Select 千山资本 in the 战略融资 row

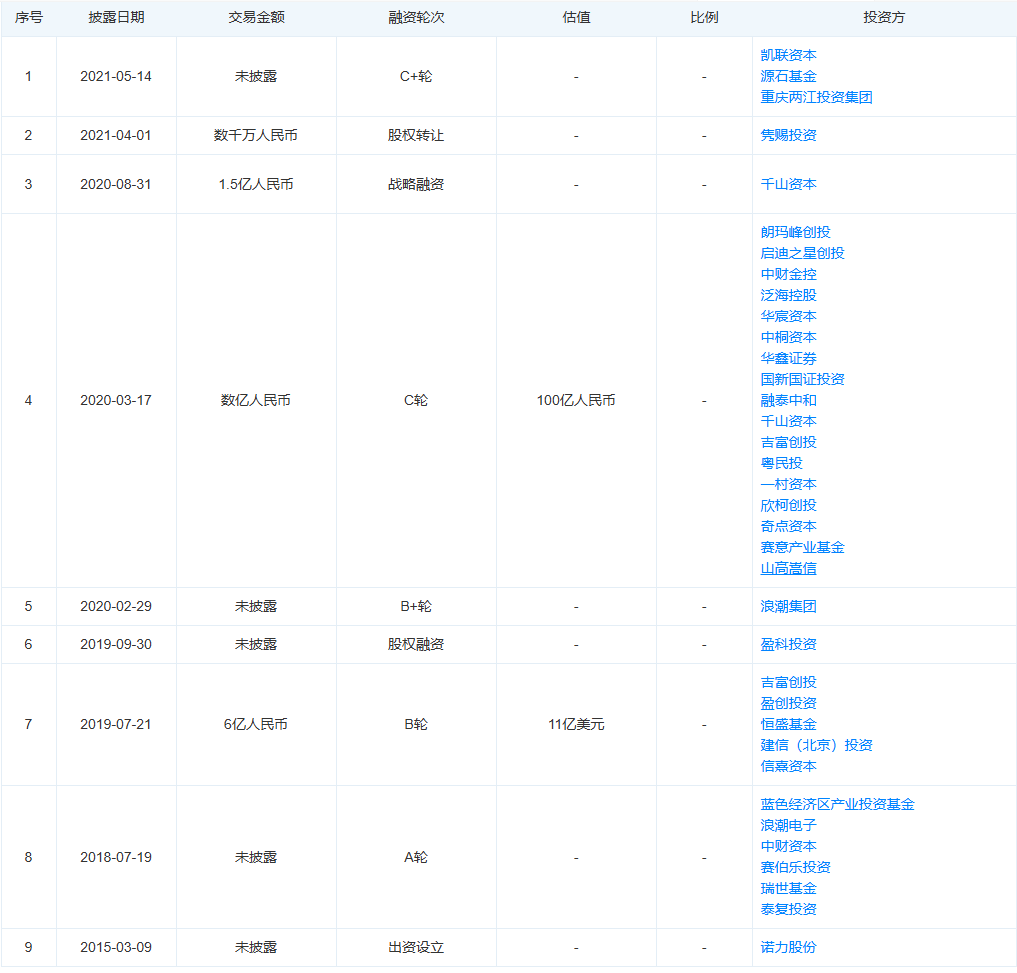click(x=788, y=184)
